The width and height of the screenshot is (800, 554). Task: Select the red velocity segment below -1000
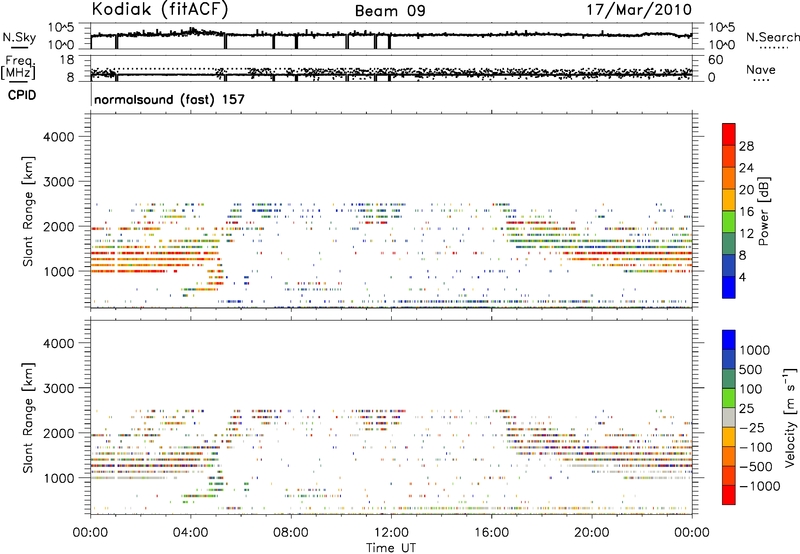(x=729, y=495)
